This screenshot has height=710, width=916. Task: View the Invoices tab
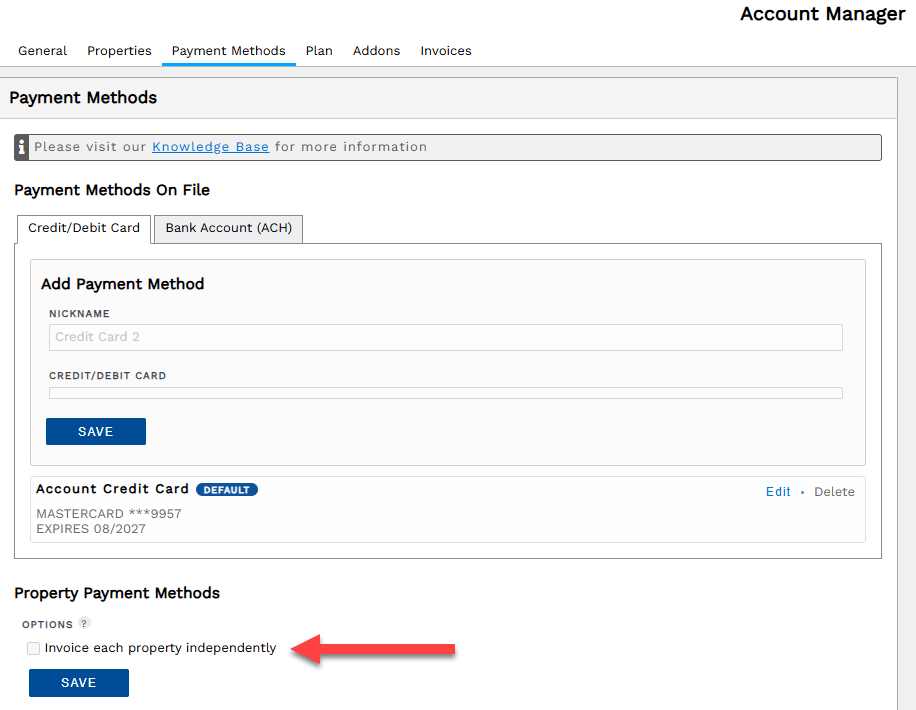(x=446, y=51)
